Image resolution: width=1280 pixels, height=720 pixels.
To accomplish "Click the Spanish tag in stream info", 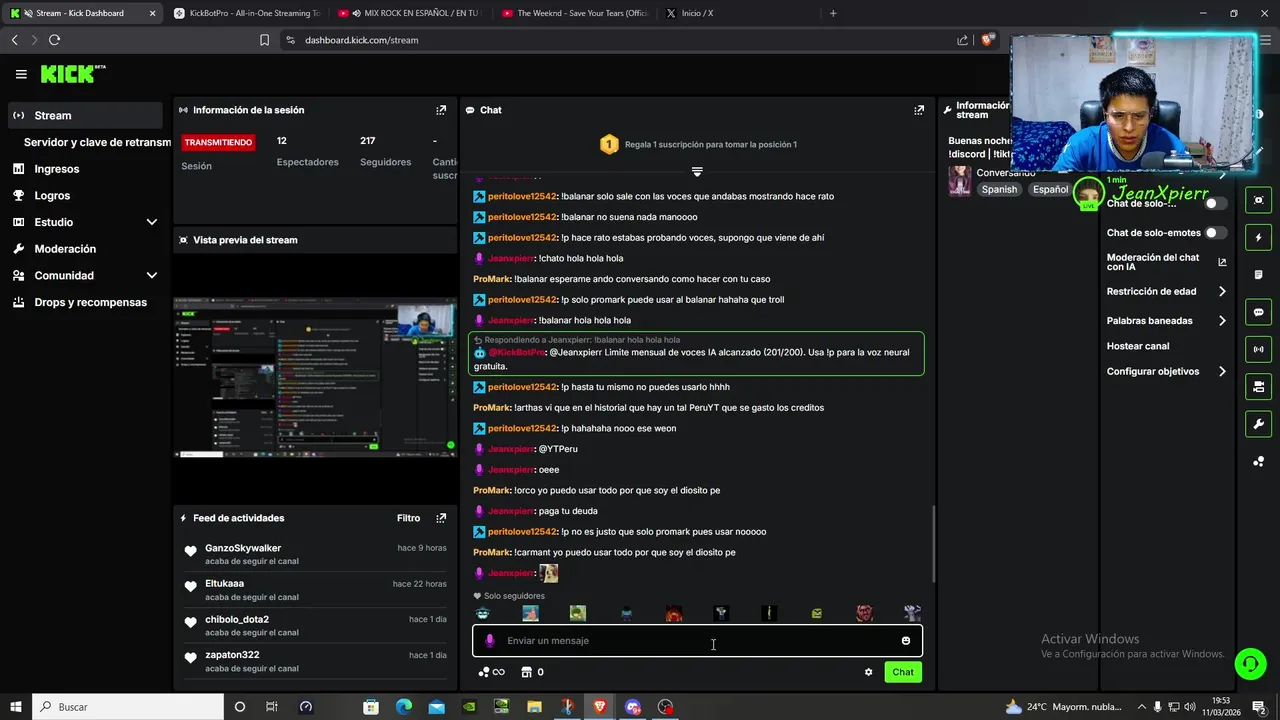I will click(999, 189).
